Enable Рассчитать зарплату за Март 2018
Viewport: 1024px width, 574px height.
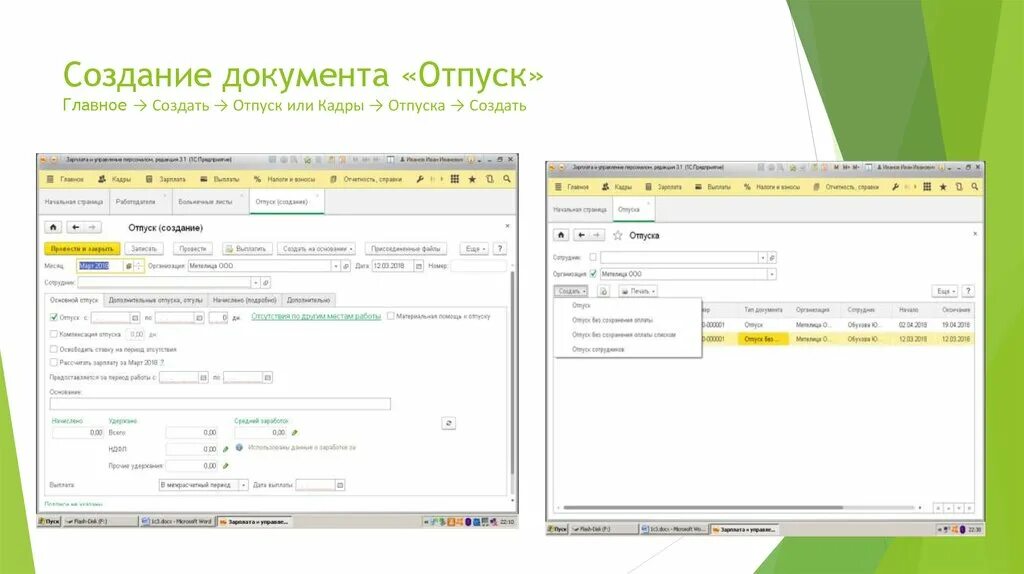[x=54, y=362]
